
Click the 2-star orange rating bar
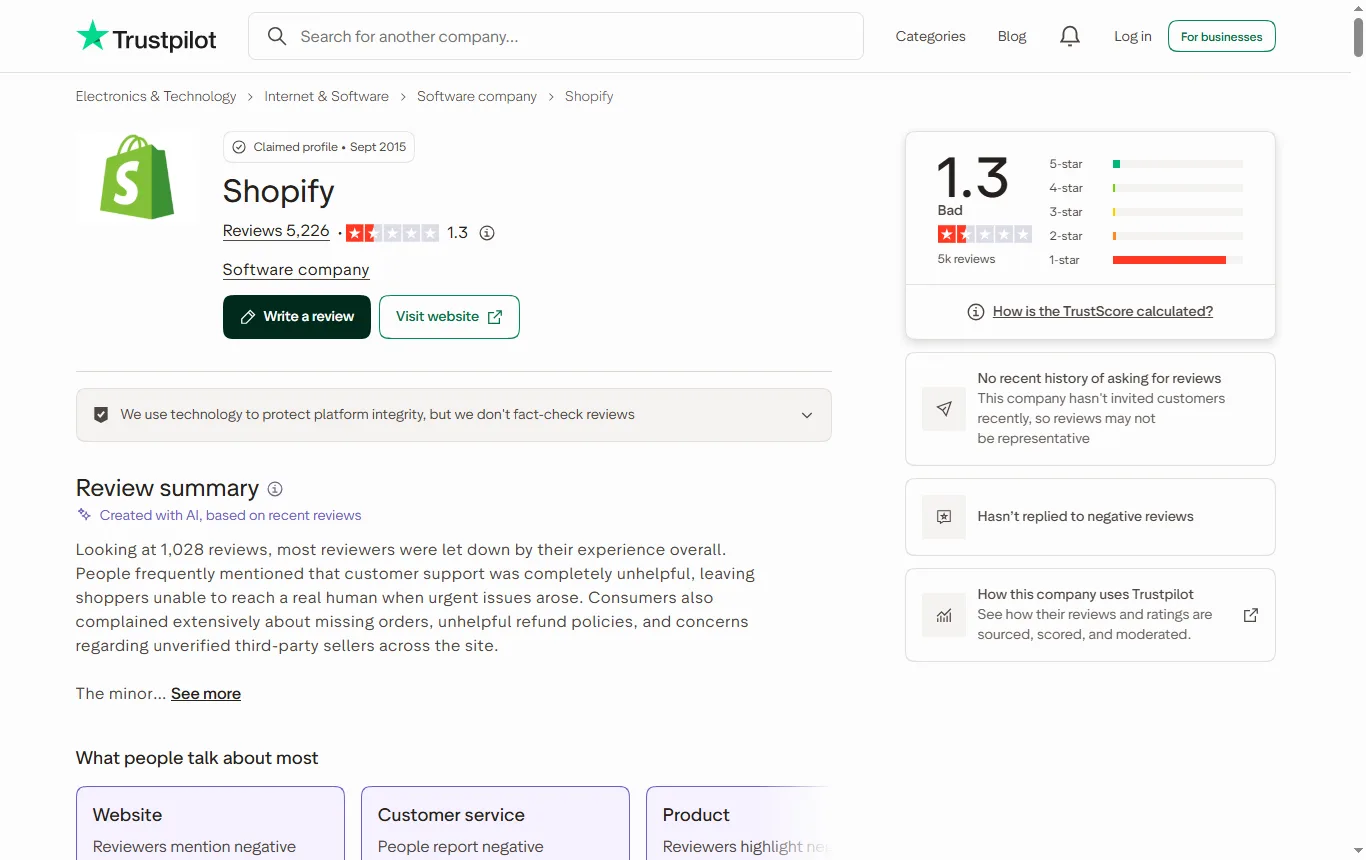[1114, 236]
